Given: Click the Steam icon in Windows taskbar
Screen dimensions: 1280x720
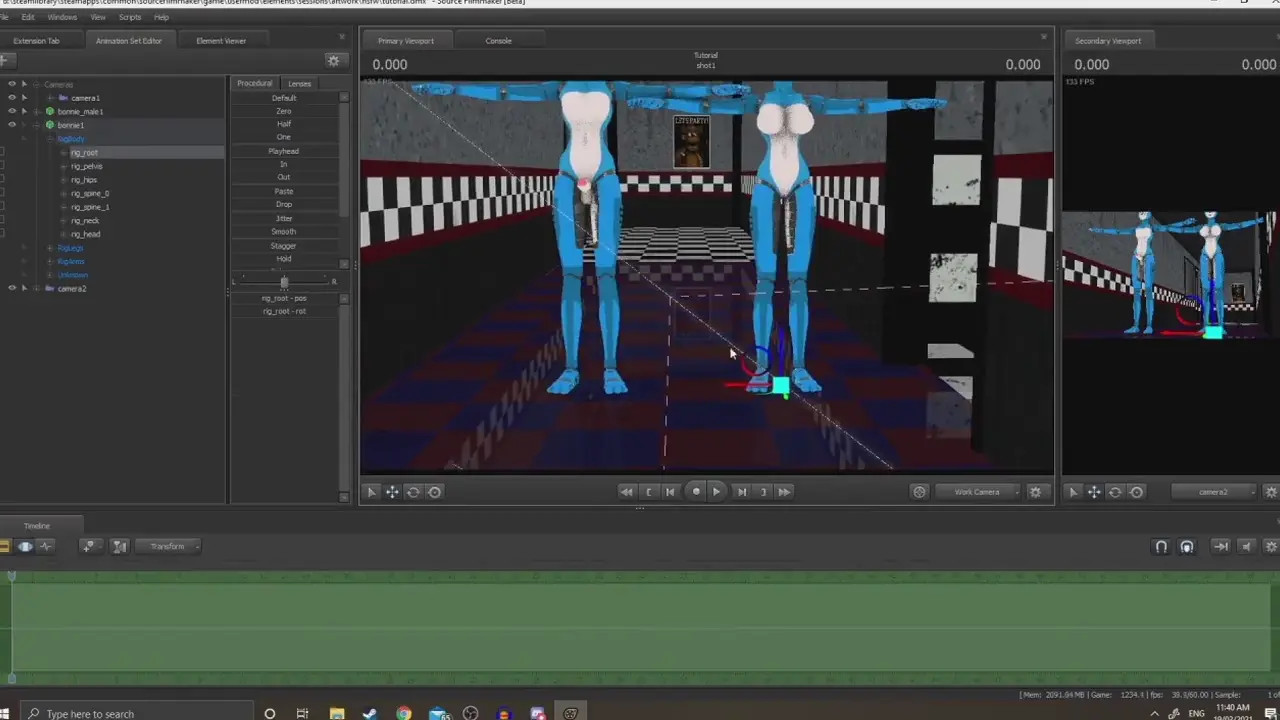Looking at the screenshot, I should tap(370, 713).
